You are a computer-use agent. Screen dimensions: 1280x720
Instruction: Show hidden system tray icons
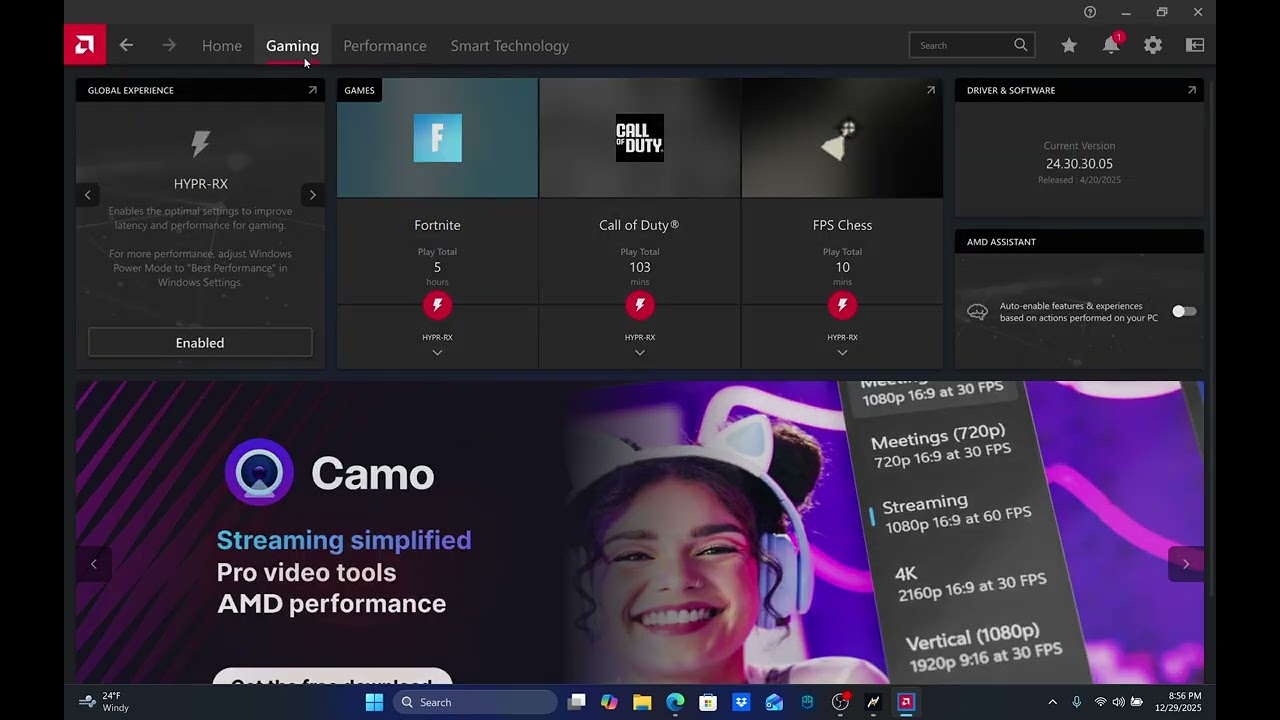click(x=1052, y=702)
